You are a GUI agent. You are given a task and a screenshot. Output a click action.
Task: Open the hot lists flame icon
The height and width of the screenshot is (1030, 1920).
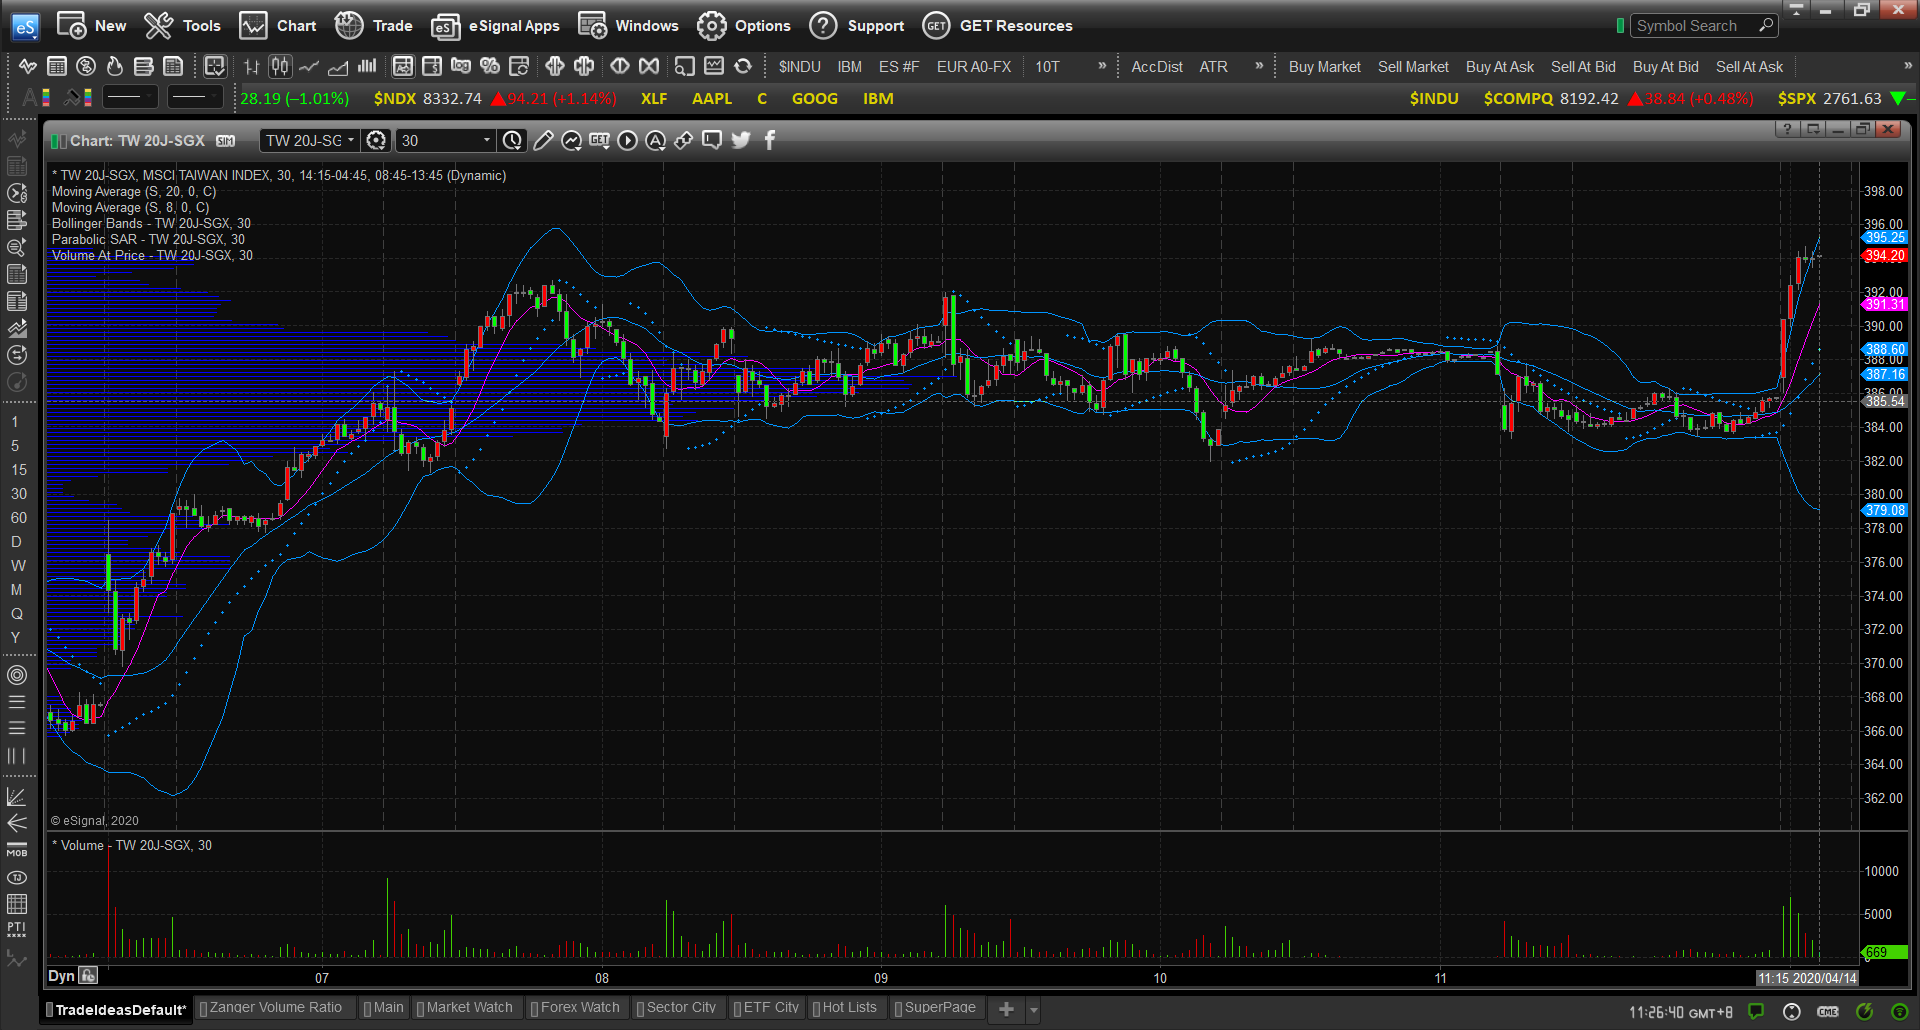point(115,66)
